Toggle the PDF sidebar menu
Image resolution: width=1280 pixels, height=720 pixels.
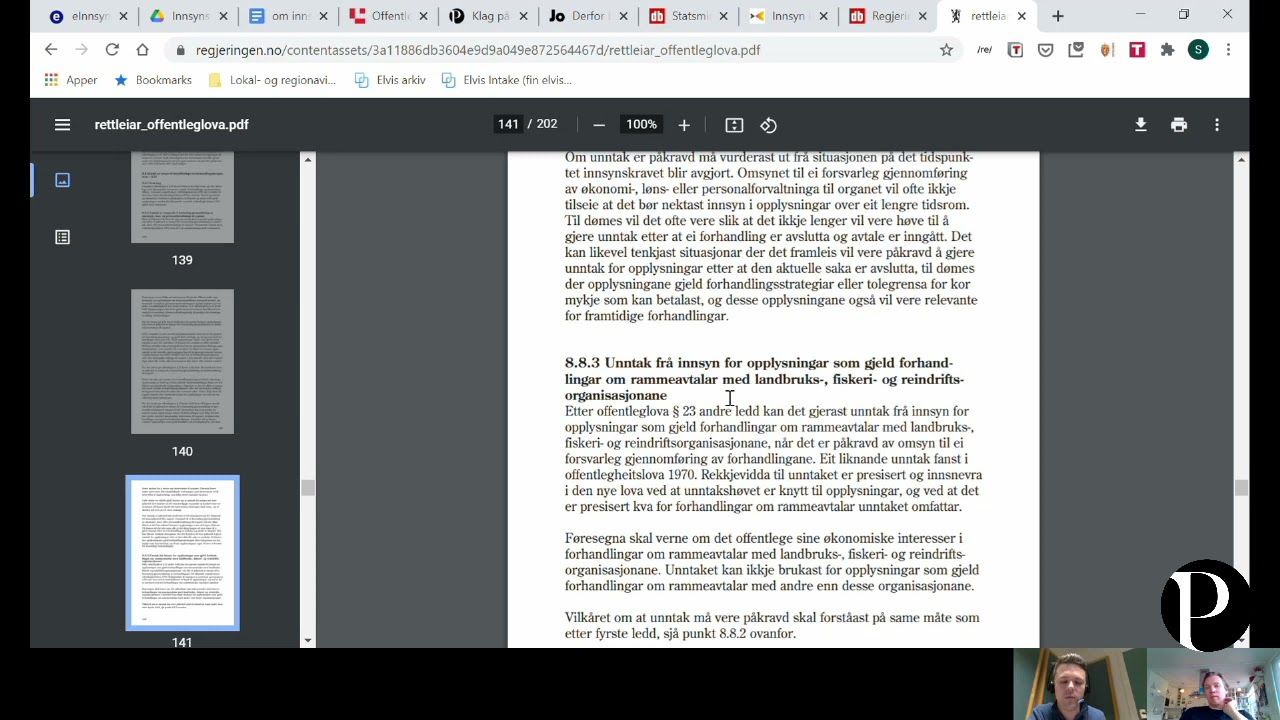[62, 125]
